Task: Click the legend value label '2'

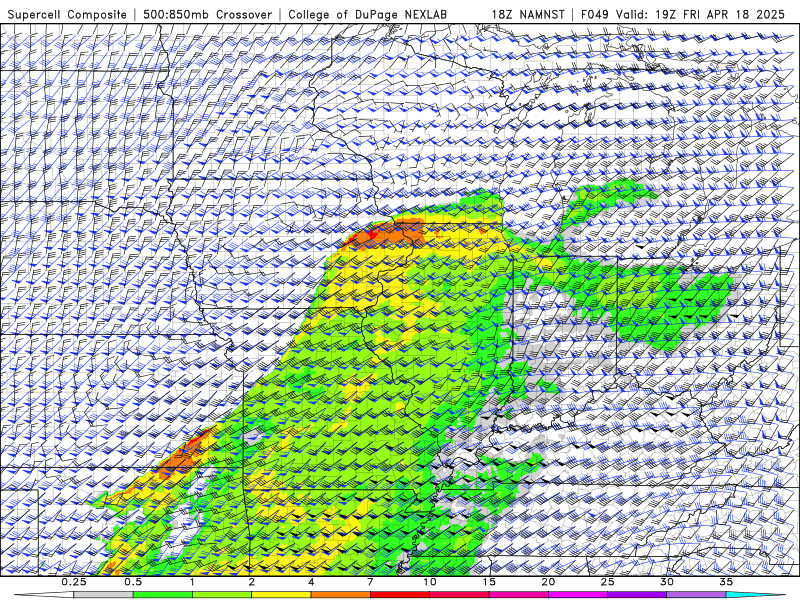Action: 252,582
